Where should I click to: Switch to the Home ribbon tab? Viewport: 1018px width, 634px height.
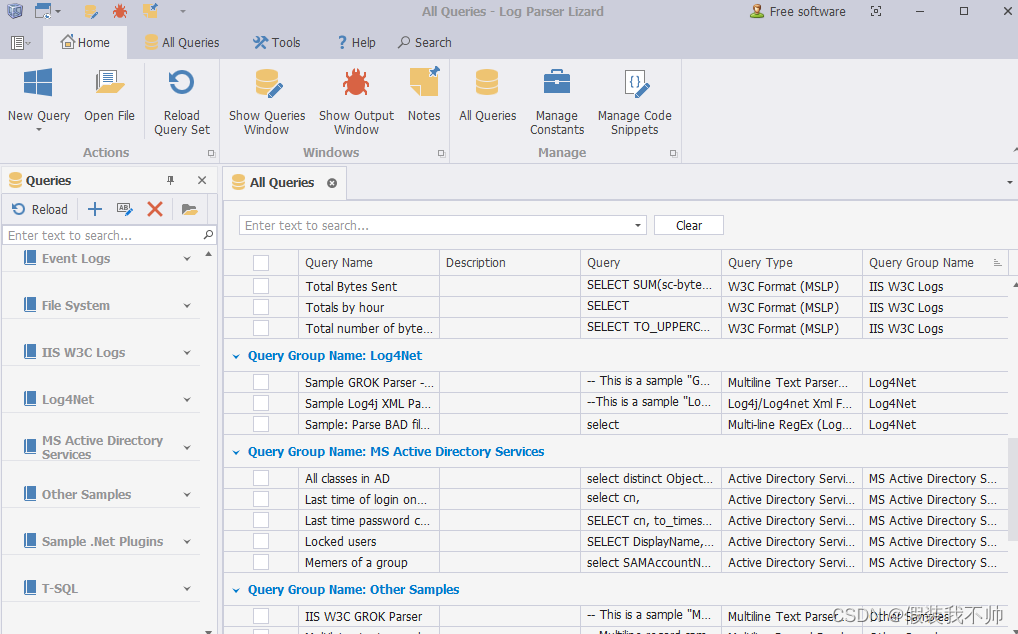pos(85,42)
